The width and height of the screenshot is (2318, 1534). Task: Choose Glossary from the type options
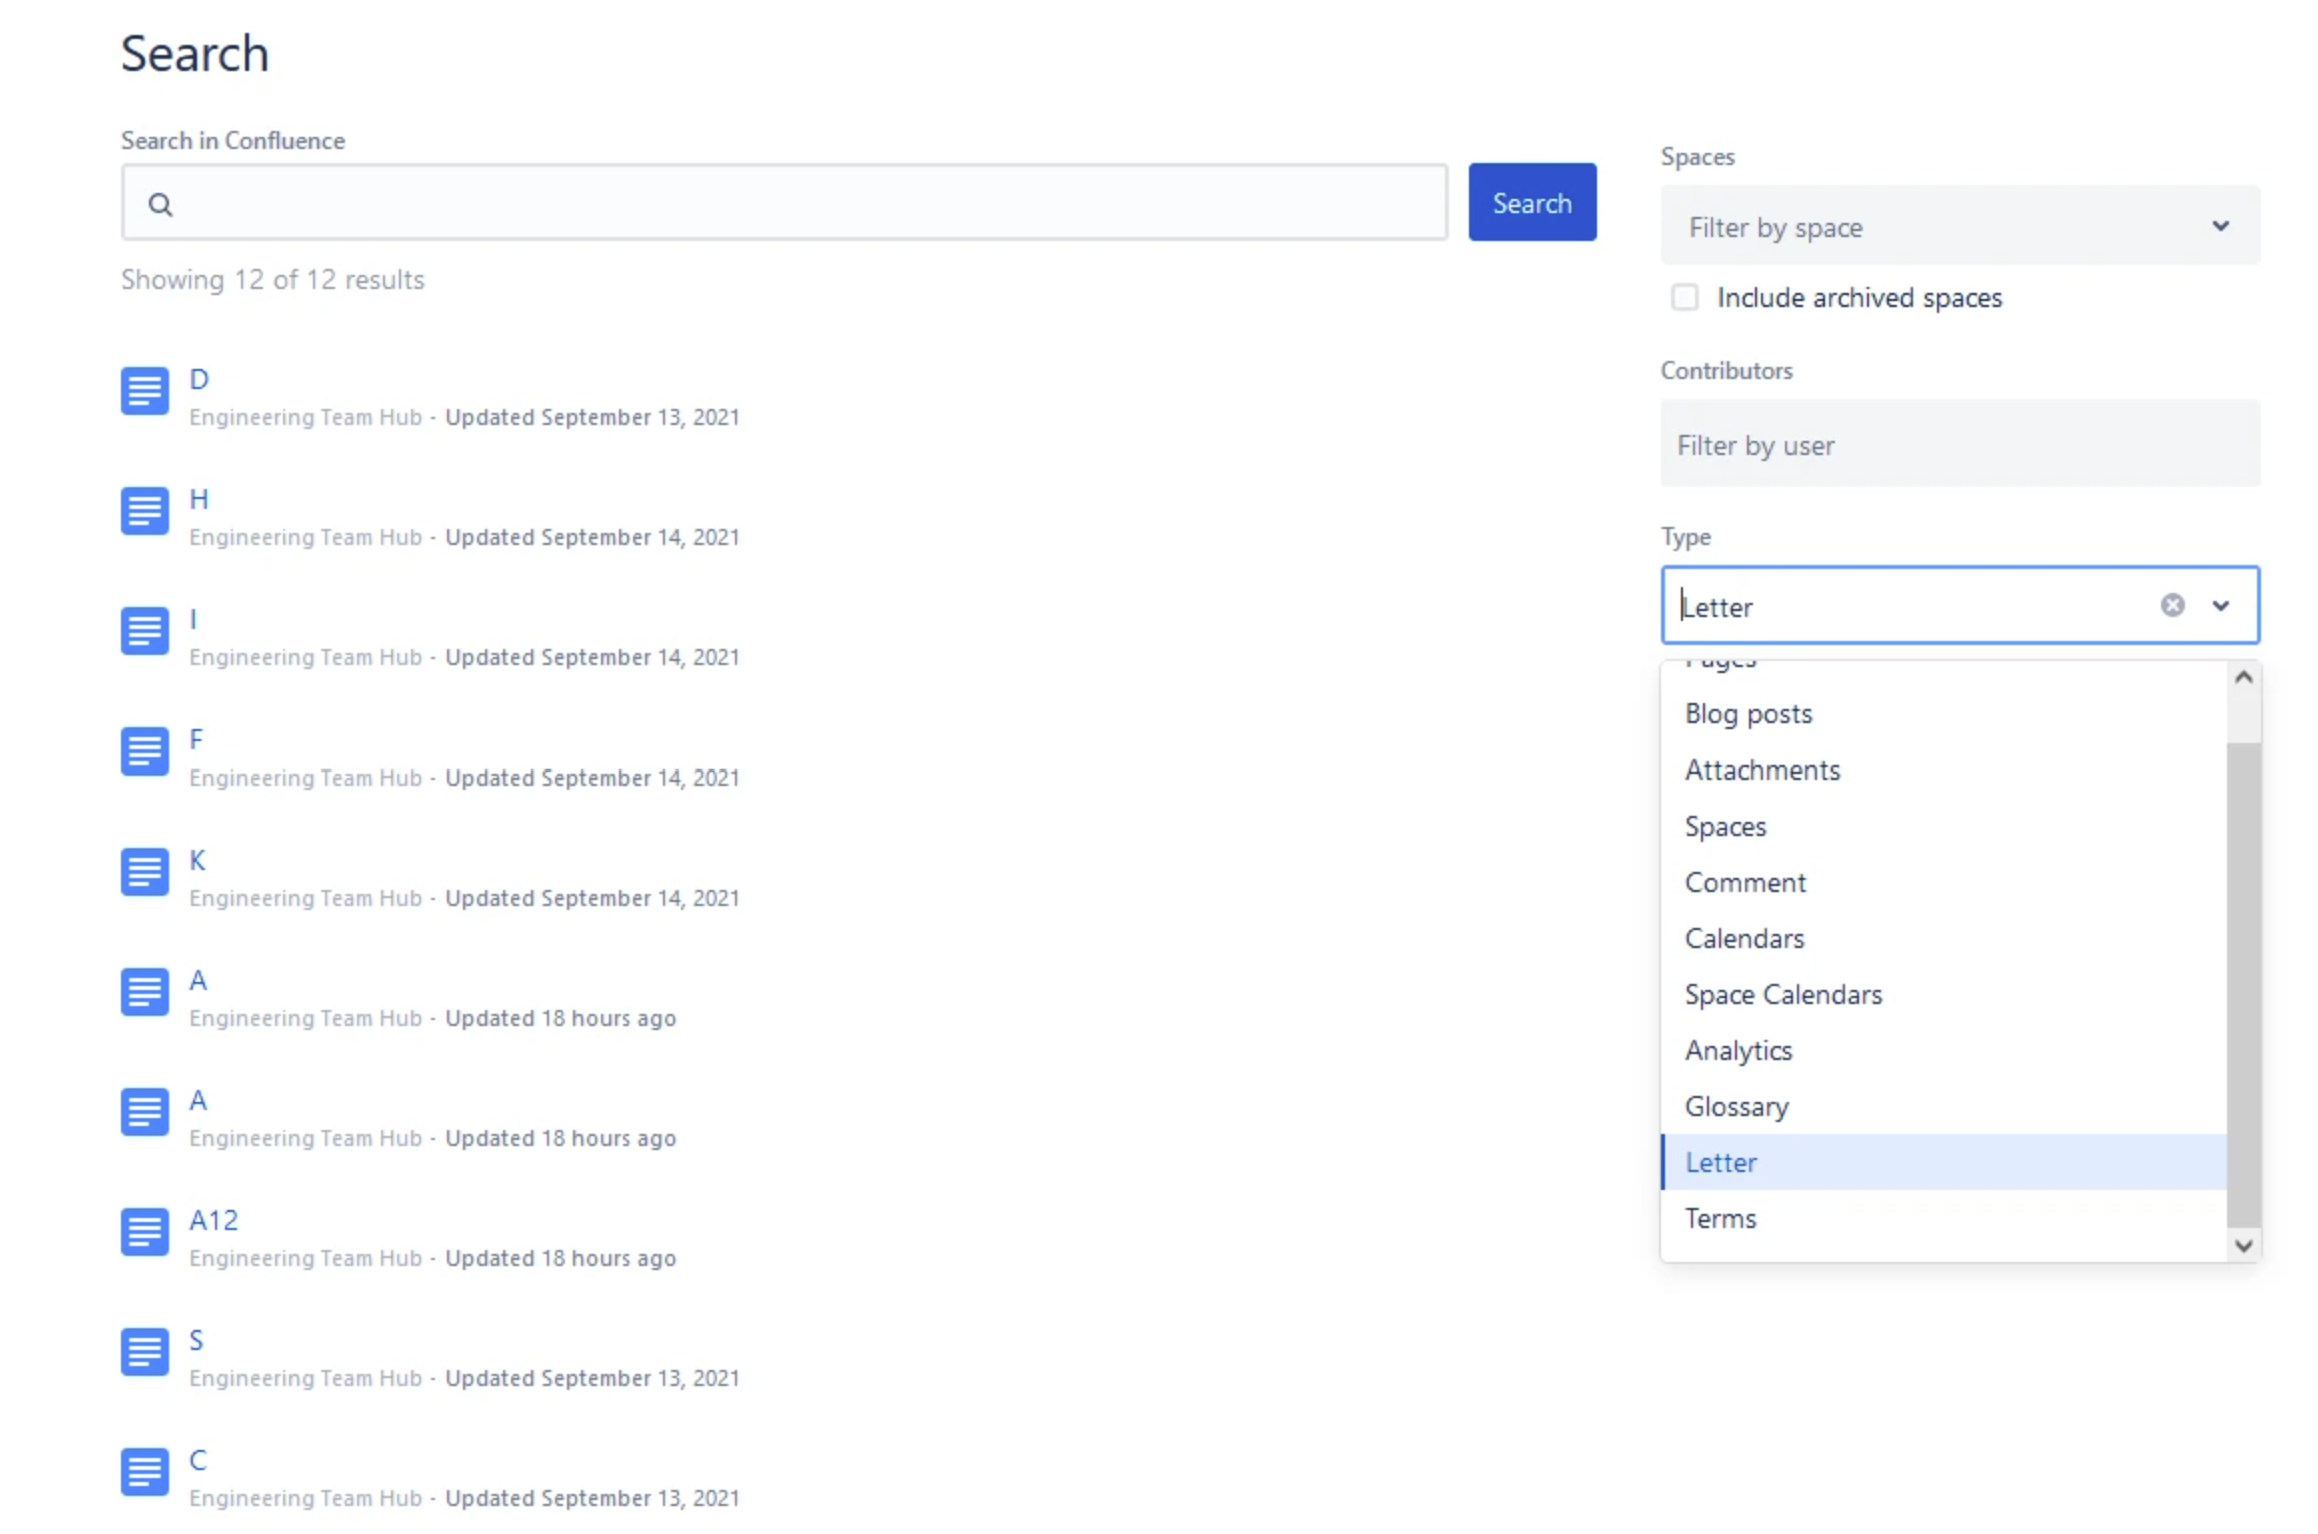1737,1106
